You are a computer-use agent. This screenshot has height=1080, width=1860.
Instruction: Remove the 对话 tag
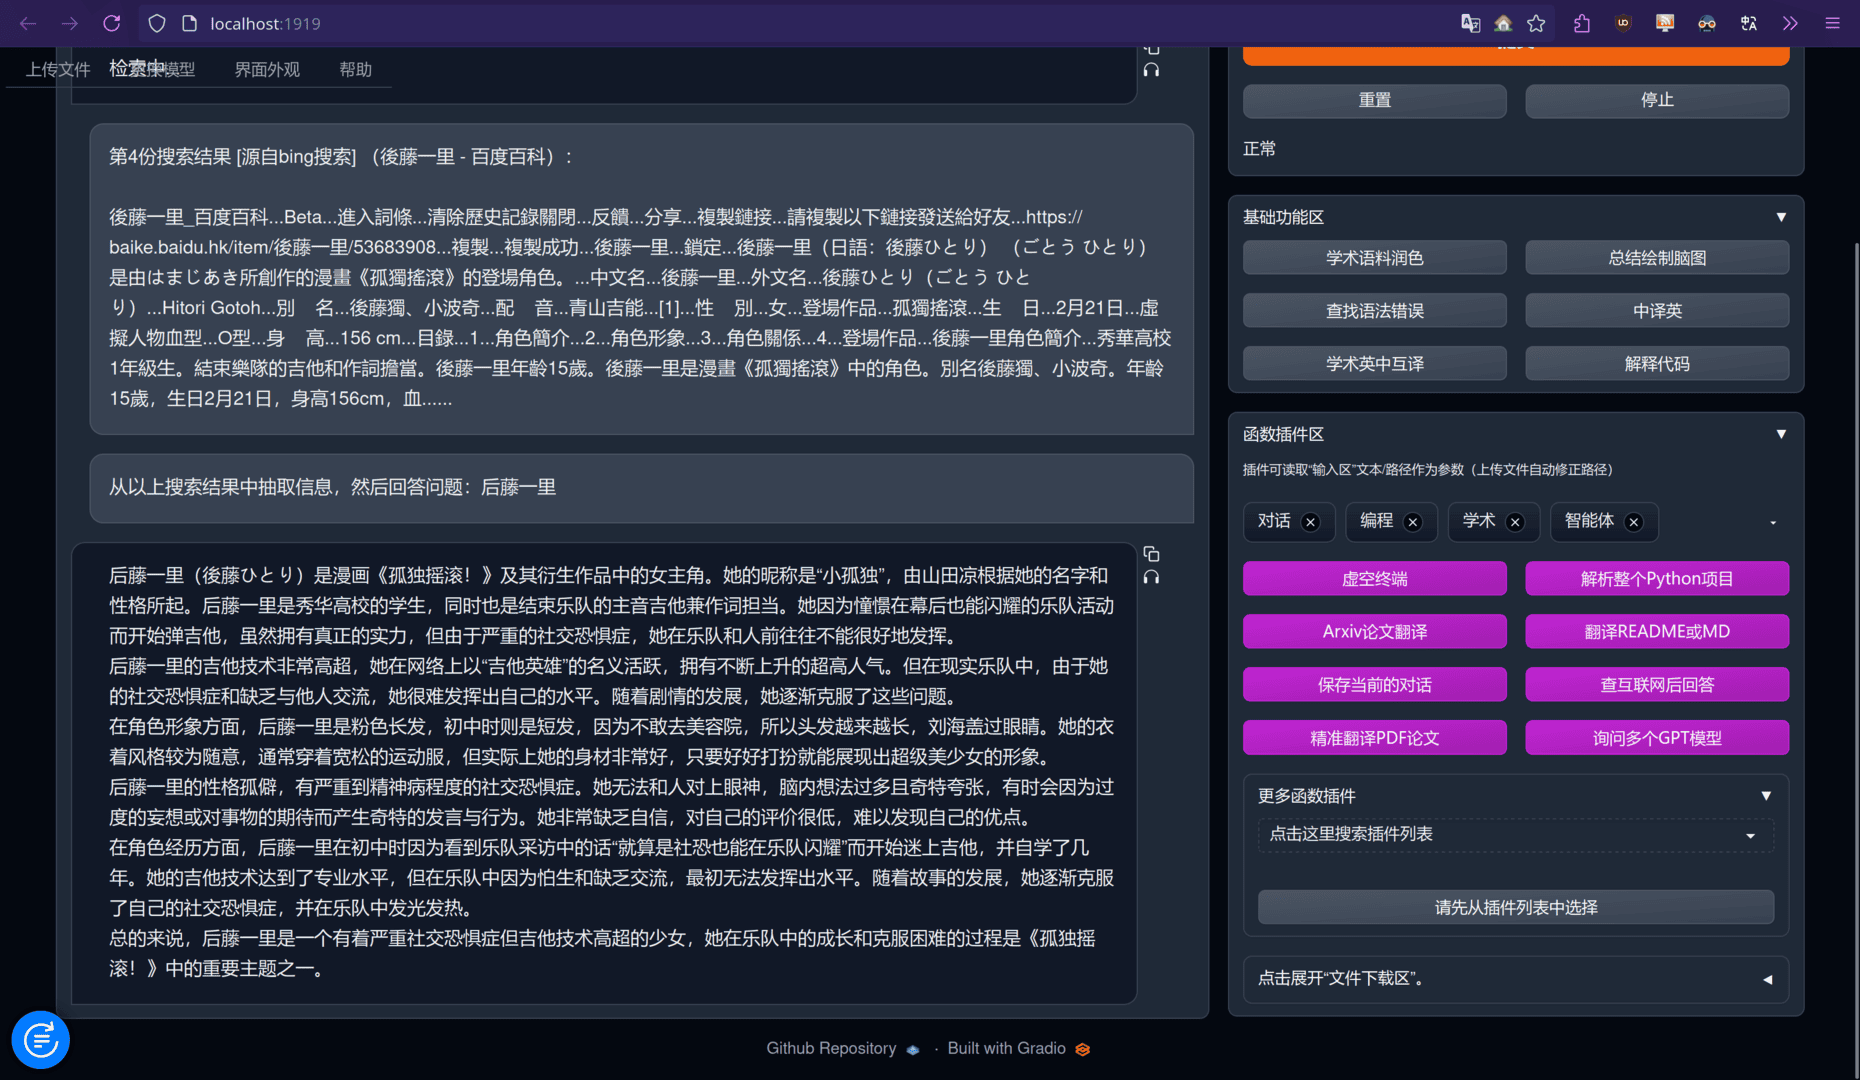click(1310, 522)
